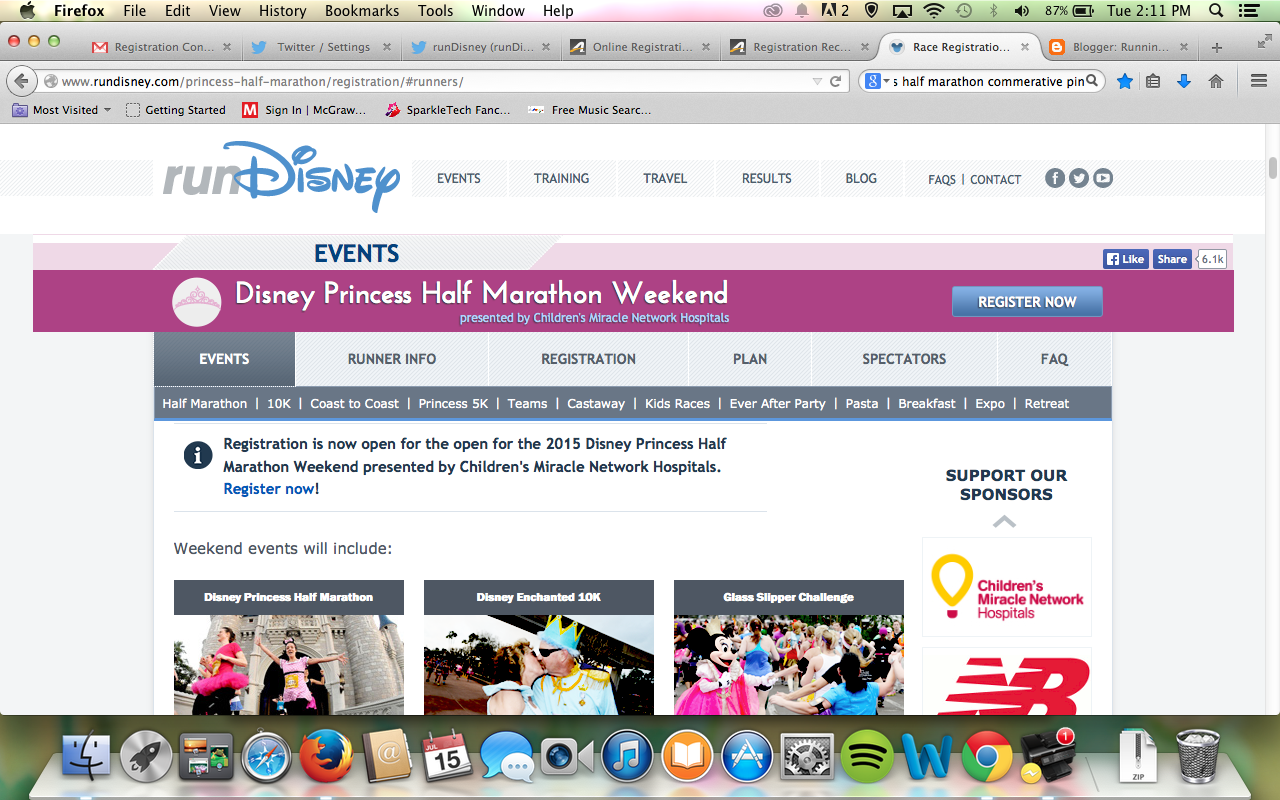This screenshot has width=1280, height=800.
Task: Click the Firefox back arrow button
Action: 21,81
